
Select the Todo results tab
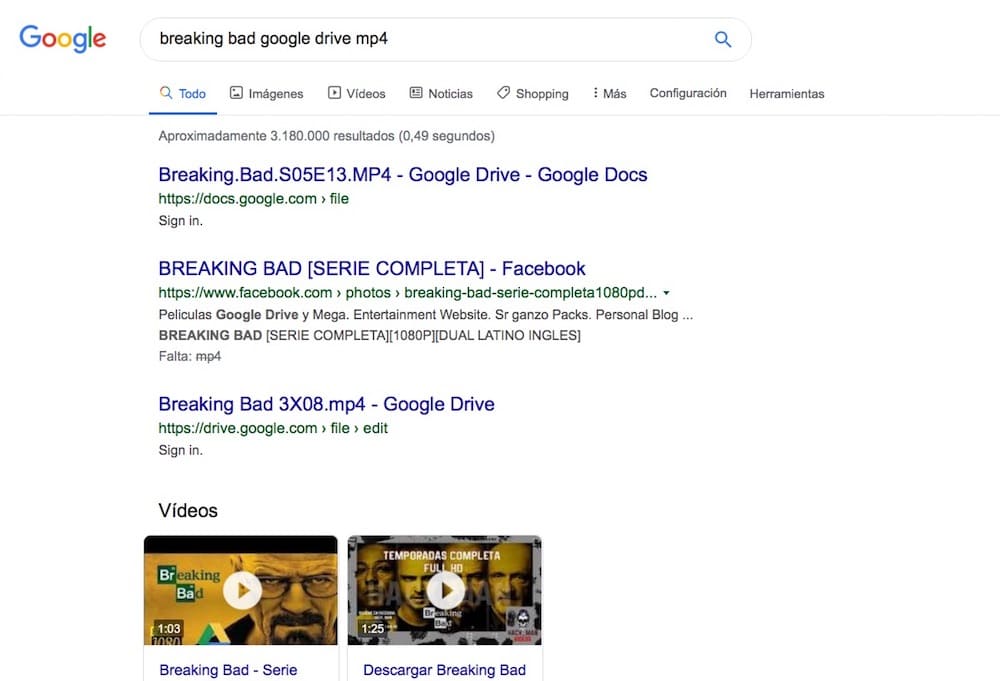183,93
